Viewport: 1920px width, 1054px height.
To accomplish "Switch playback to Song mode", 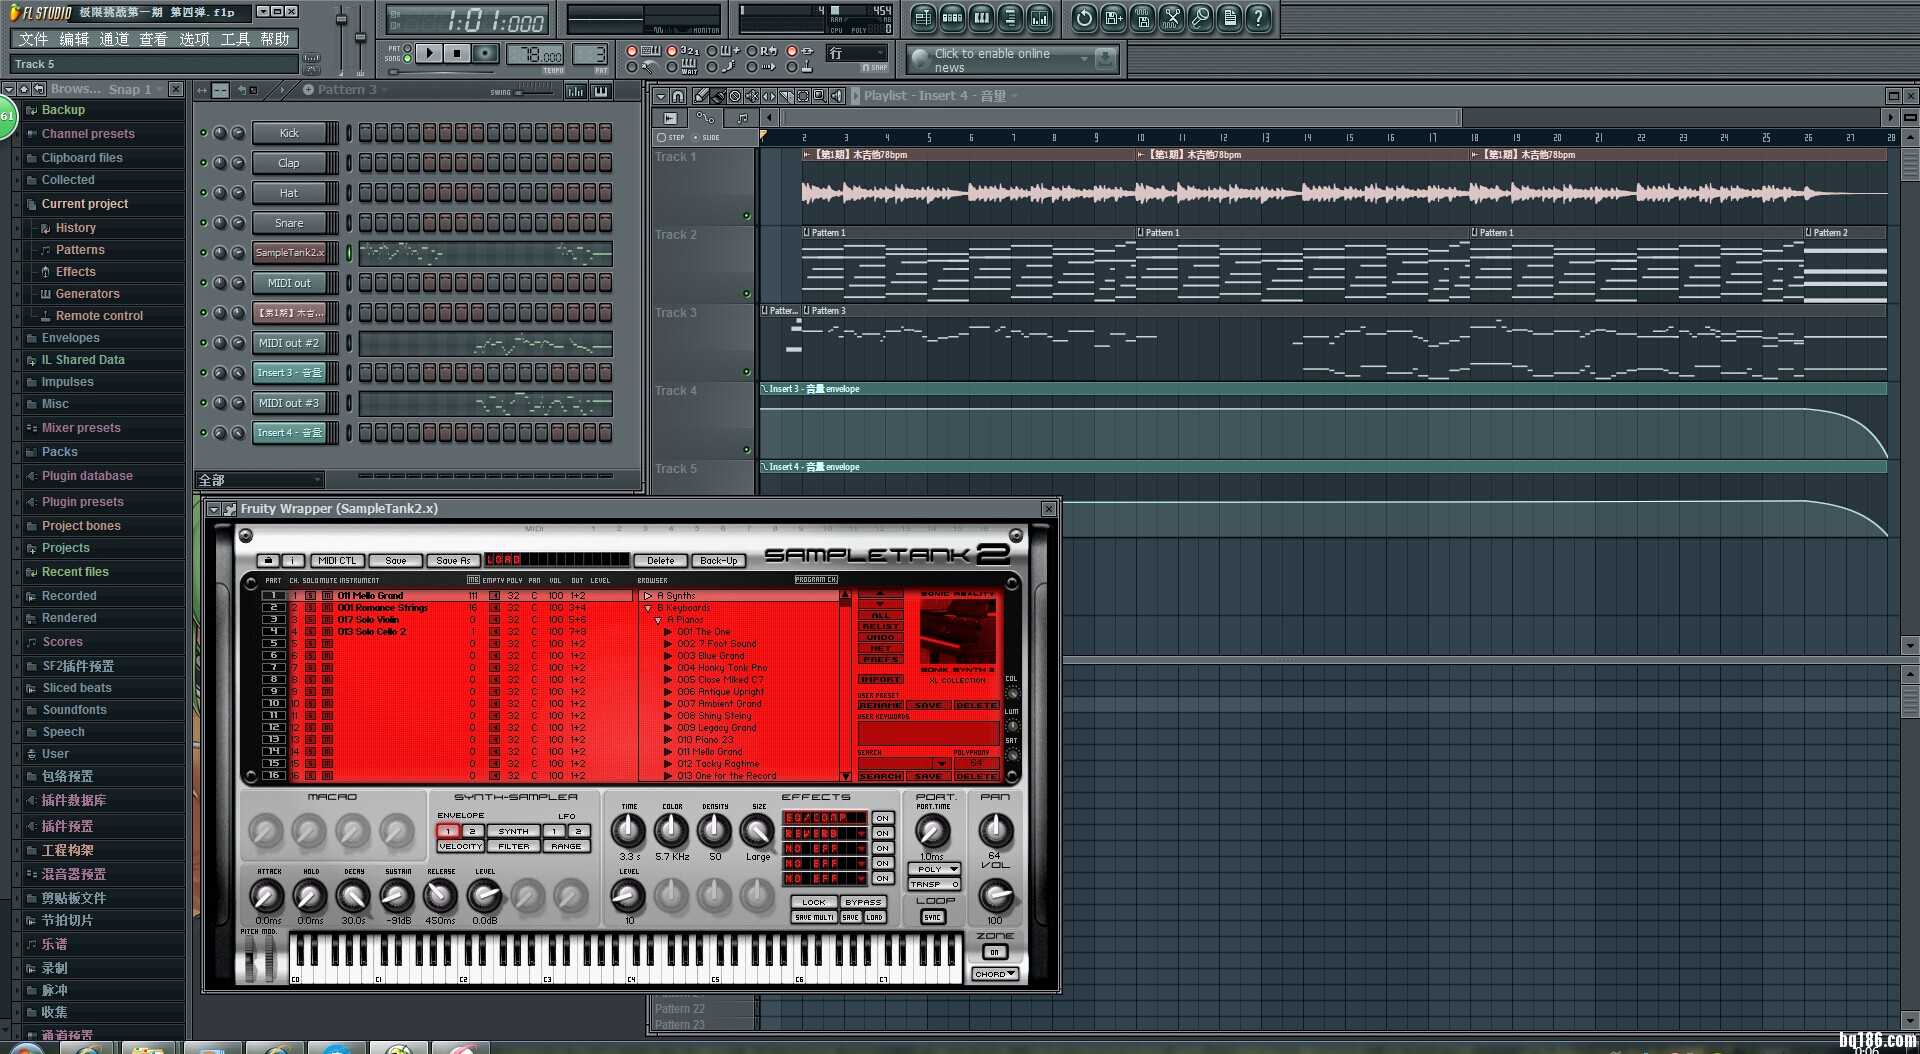I will (407, 58).
